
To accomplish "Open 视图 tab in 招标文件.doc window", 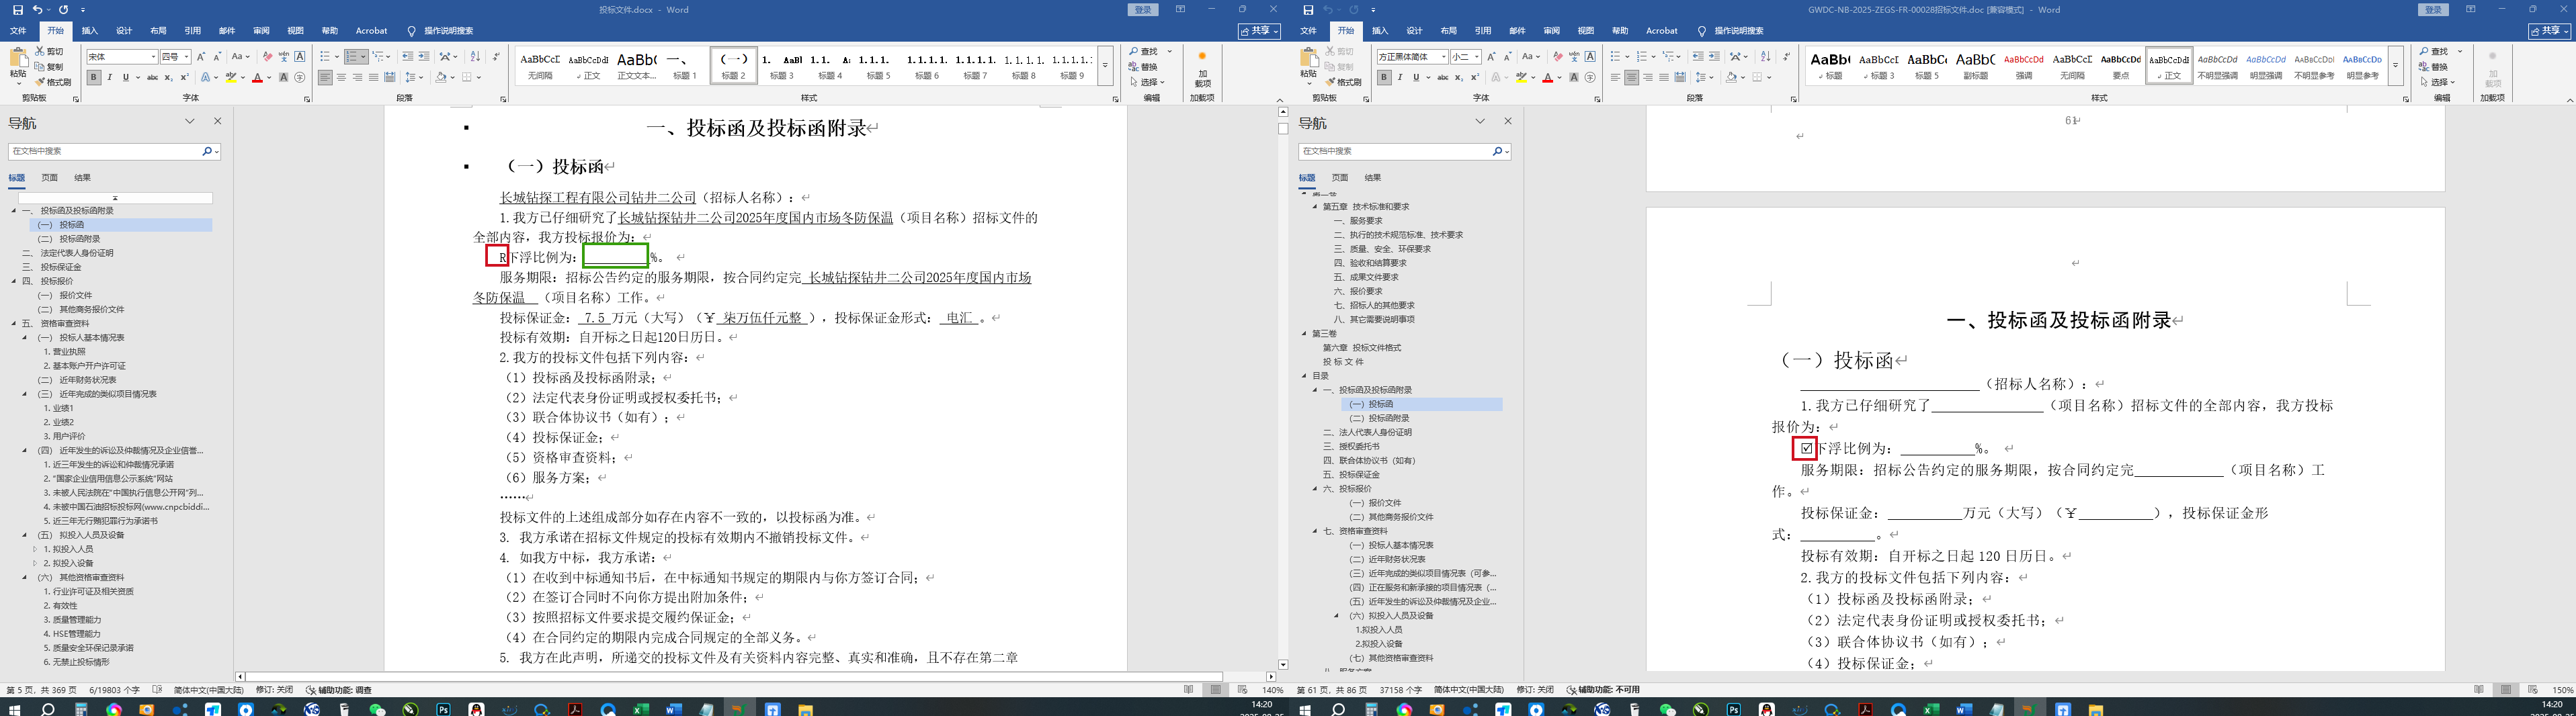I will (x=1586, y=31).
